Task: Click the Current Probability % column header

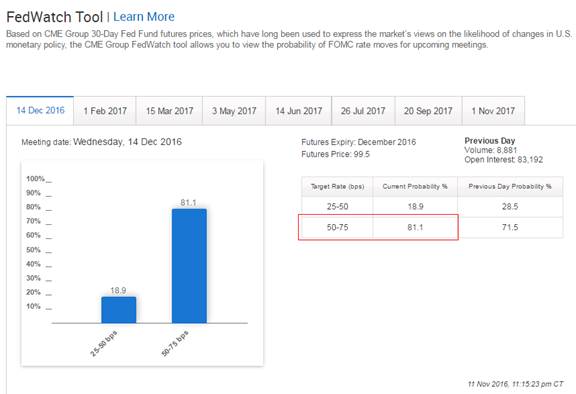Action: pos(415,187)
